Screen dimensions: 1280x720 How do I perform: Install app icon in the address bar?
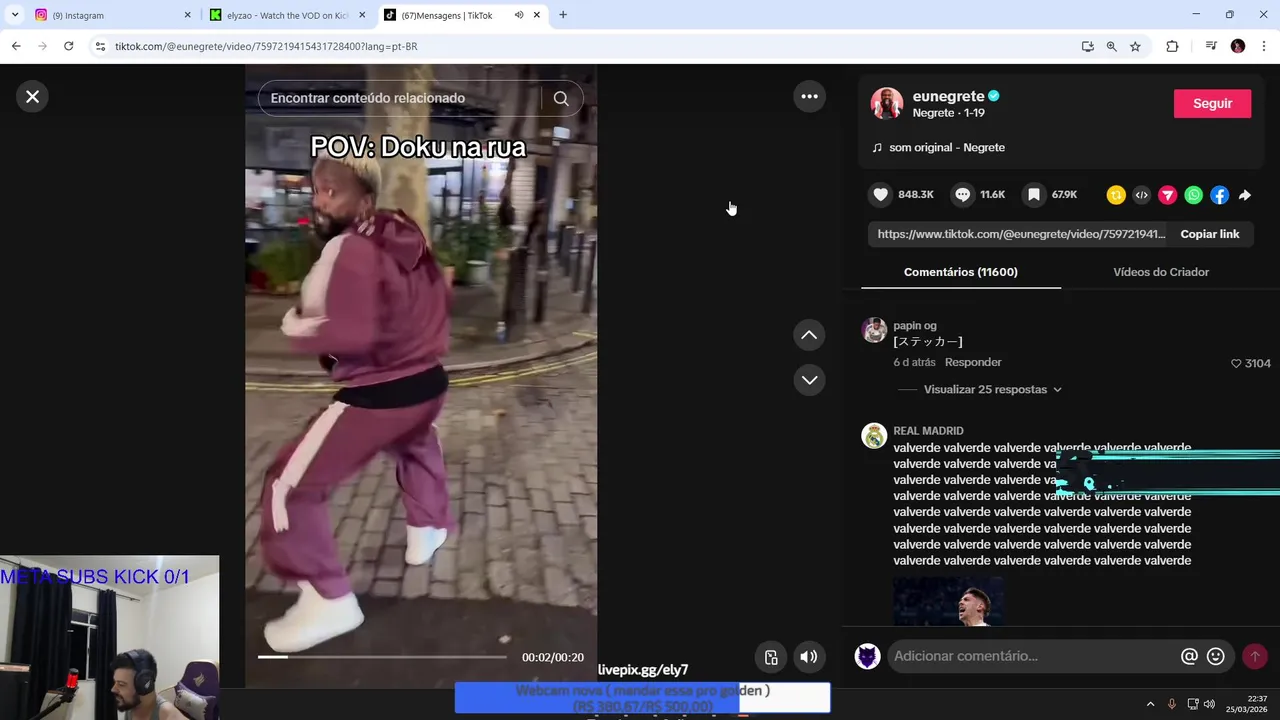point(1087,46)
